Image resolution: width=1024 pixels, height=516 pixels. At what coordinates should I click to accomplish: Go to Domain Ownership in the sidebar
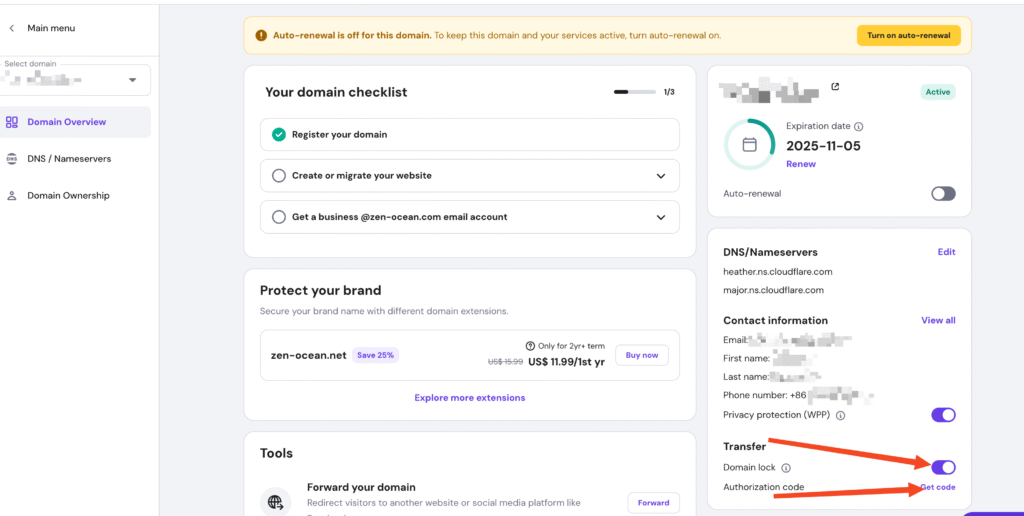(68, 196)
